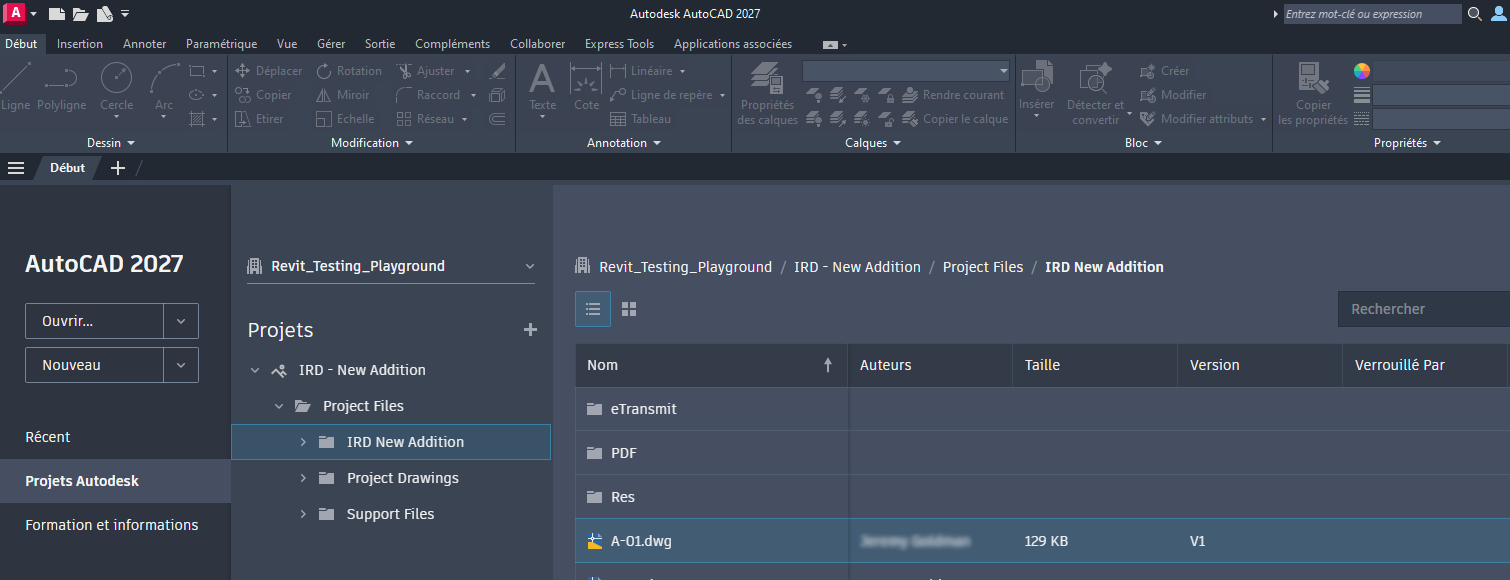
Task: Click Détecter et convertir tool
Action: pyautogui.click(x=1096, y=94)
